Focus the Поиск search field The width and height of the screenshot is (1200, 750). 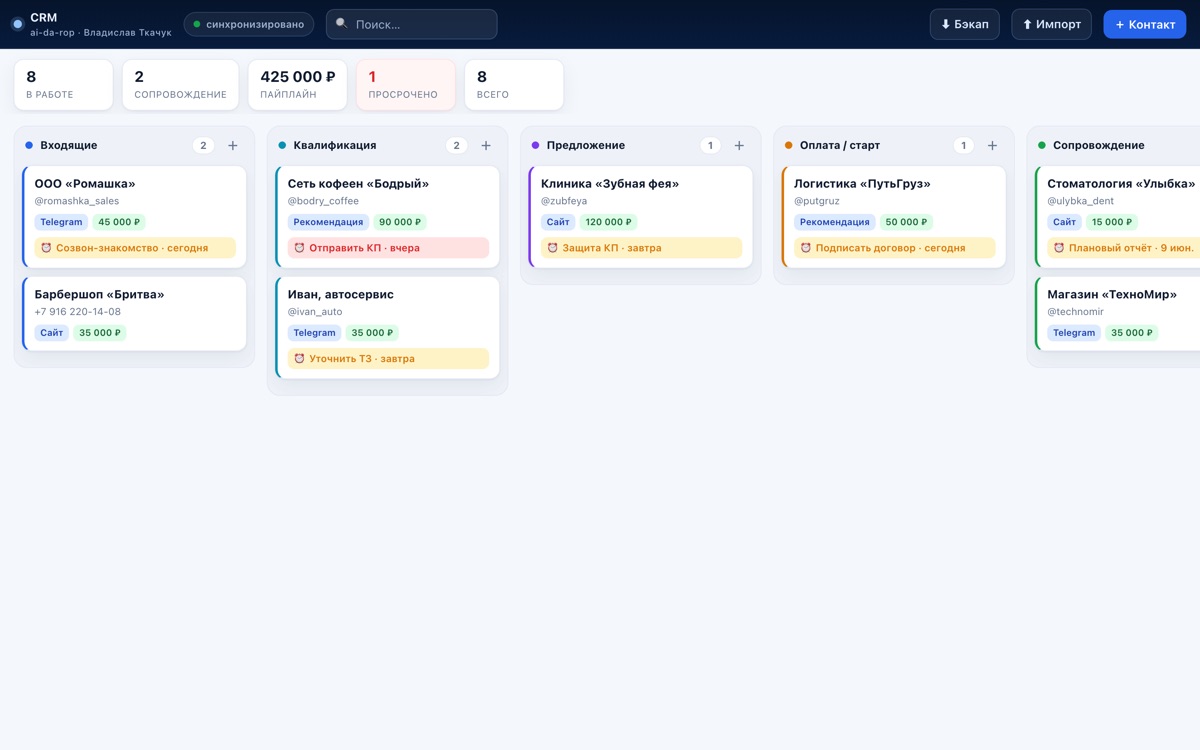tap(411, 24)
